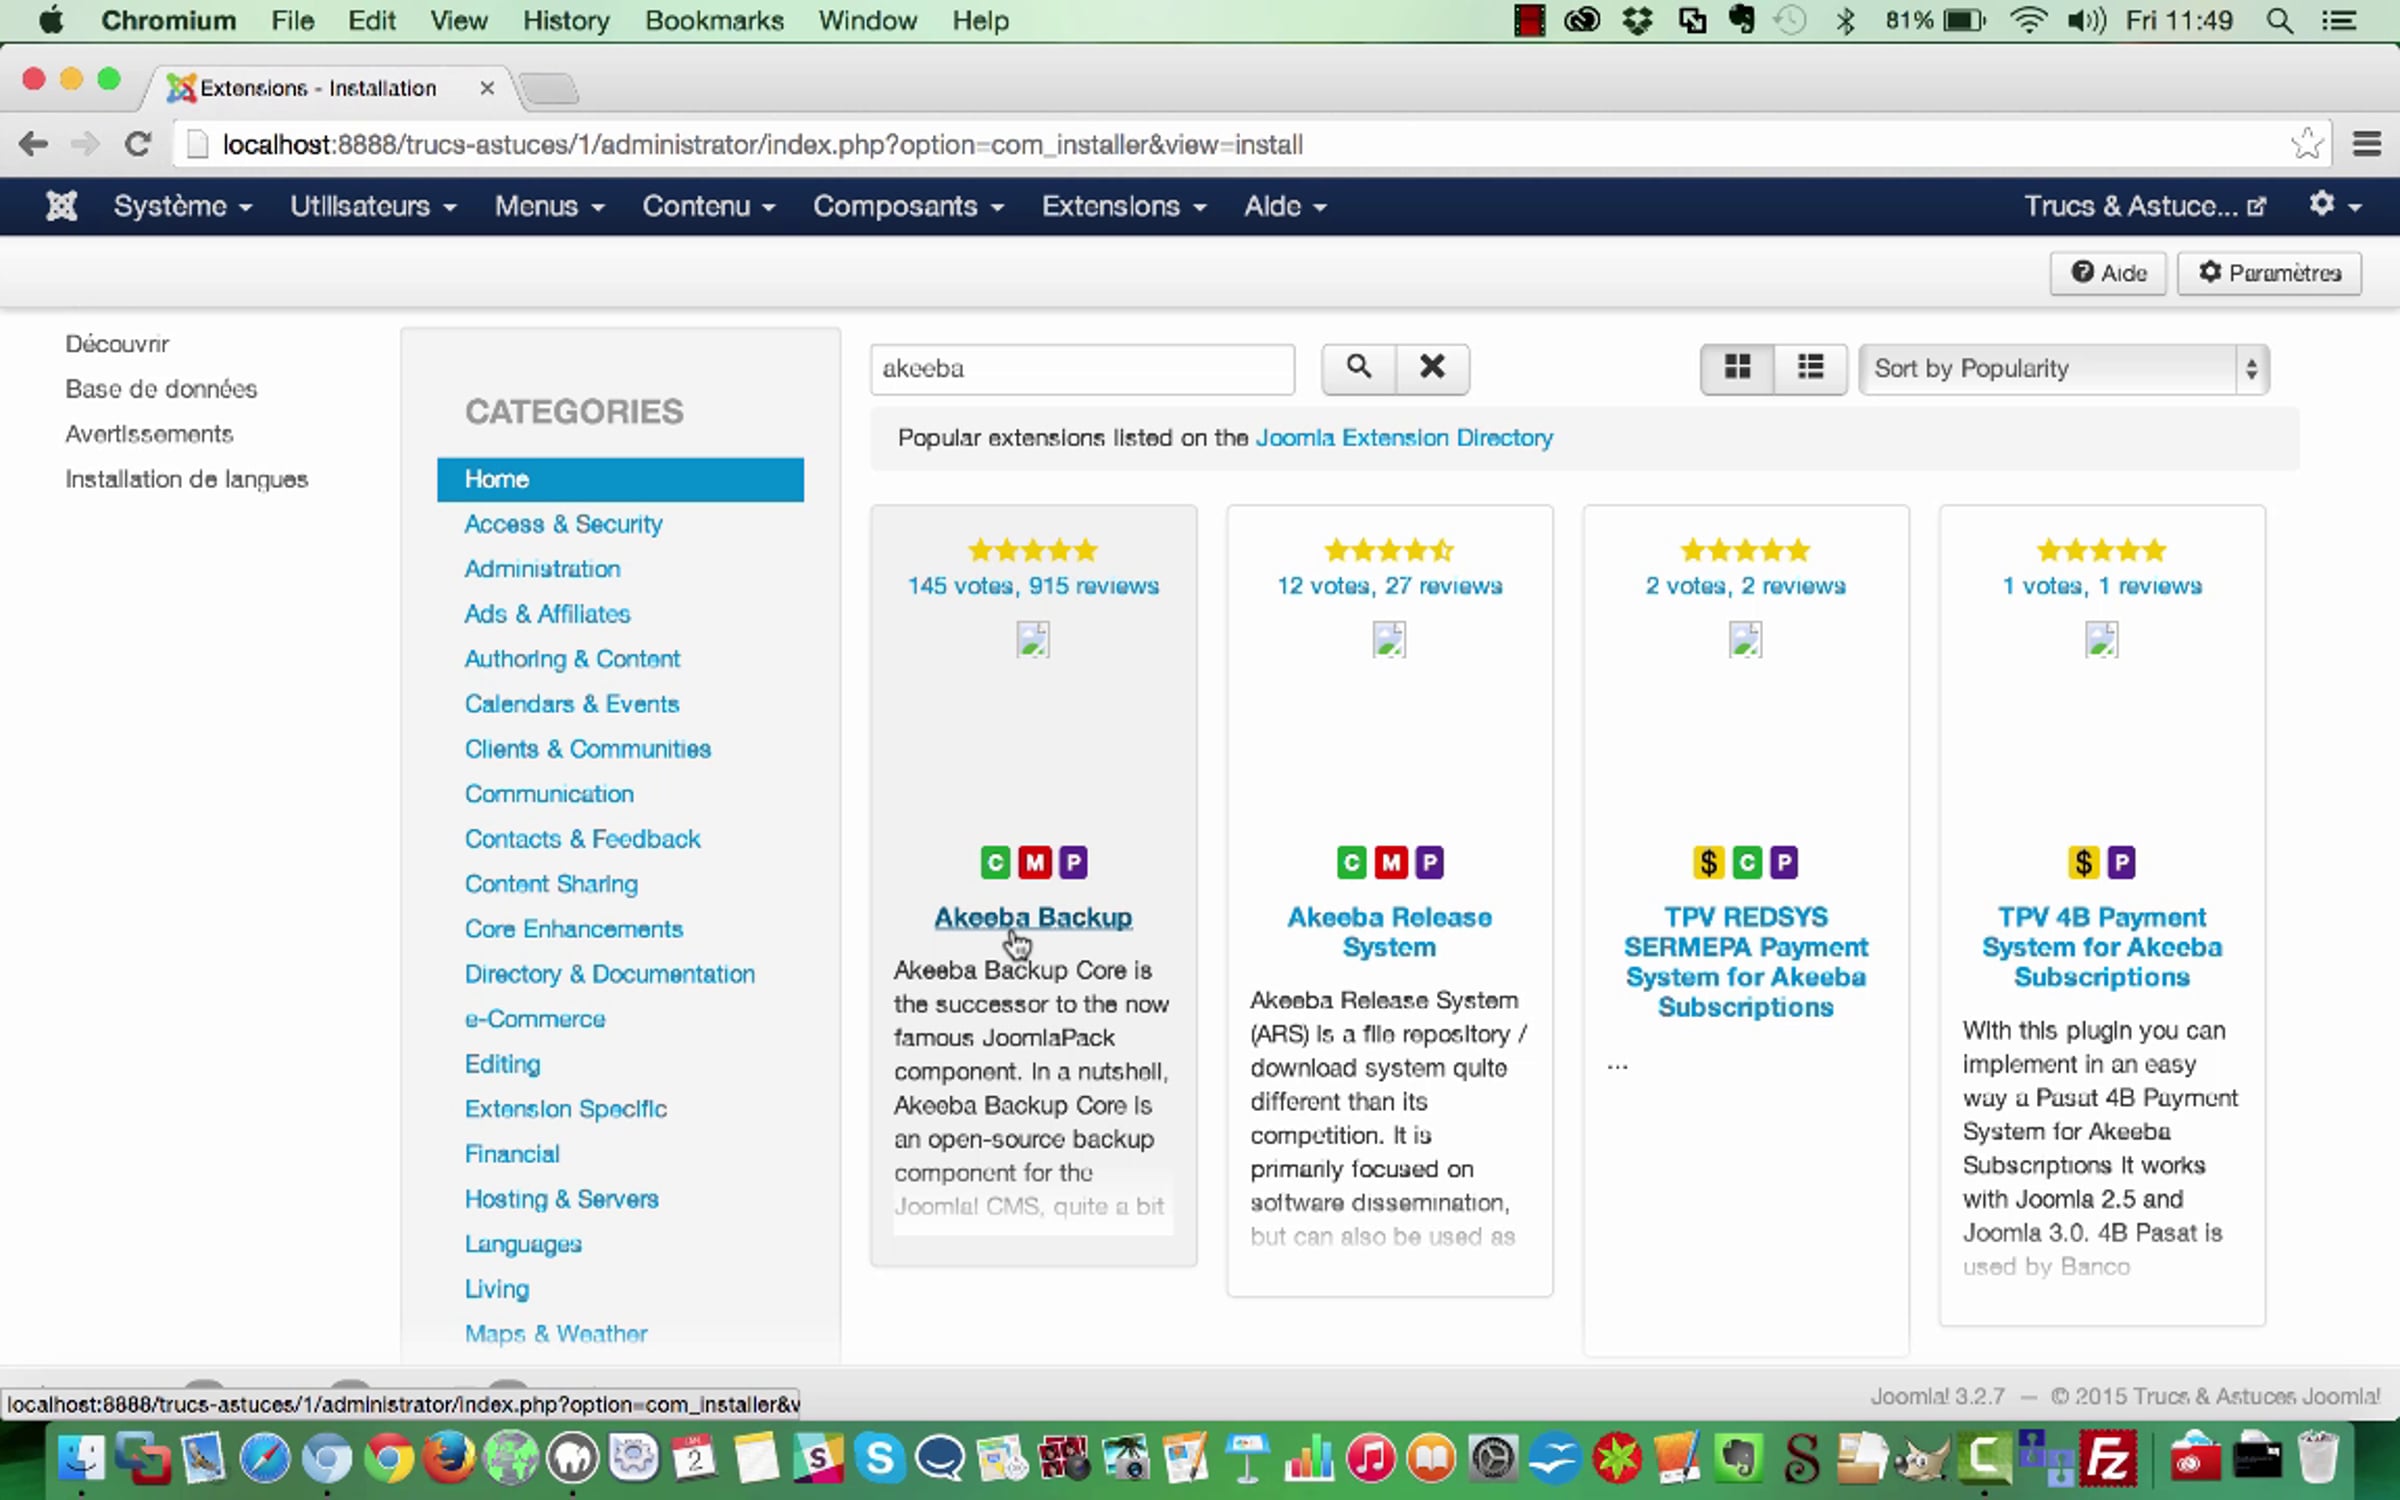This screenshot has width=2400, height=1500.
Task: Click the Aide help button
Action: pos(2108,273)
